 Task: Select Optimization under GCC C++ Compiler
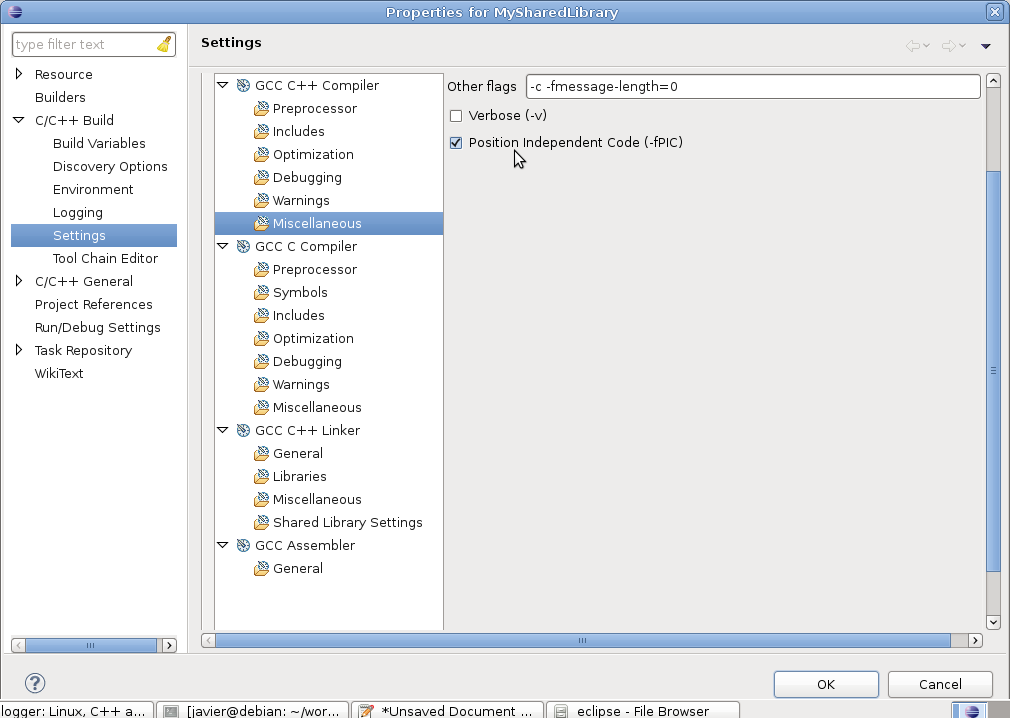(311, 154)
